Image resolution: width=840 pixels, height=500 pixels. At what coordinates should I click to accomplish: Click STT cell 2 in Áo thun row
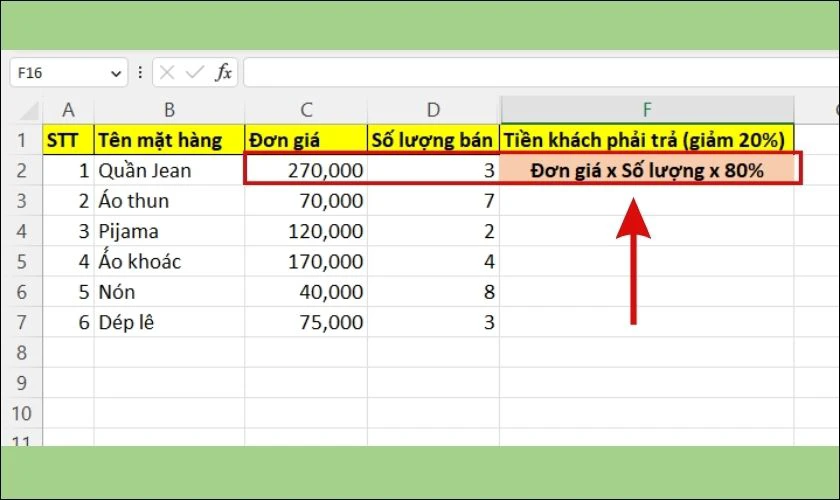[68, 201]
